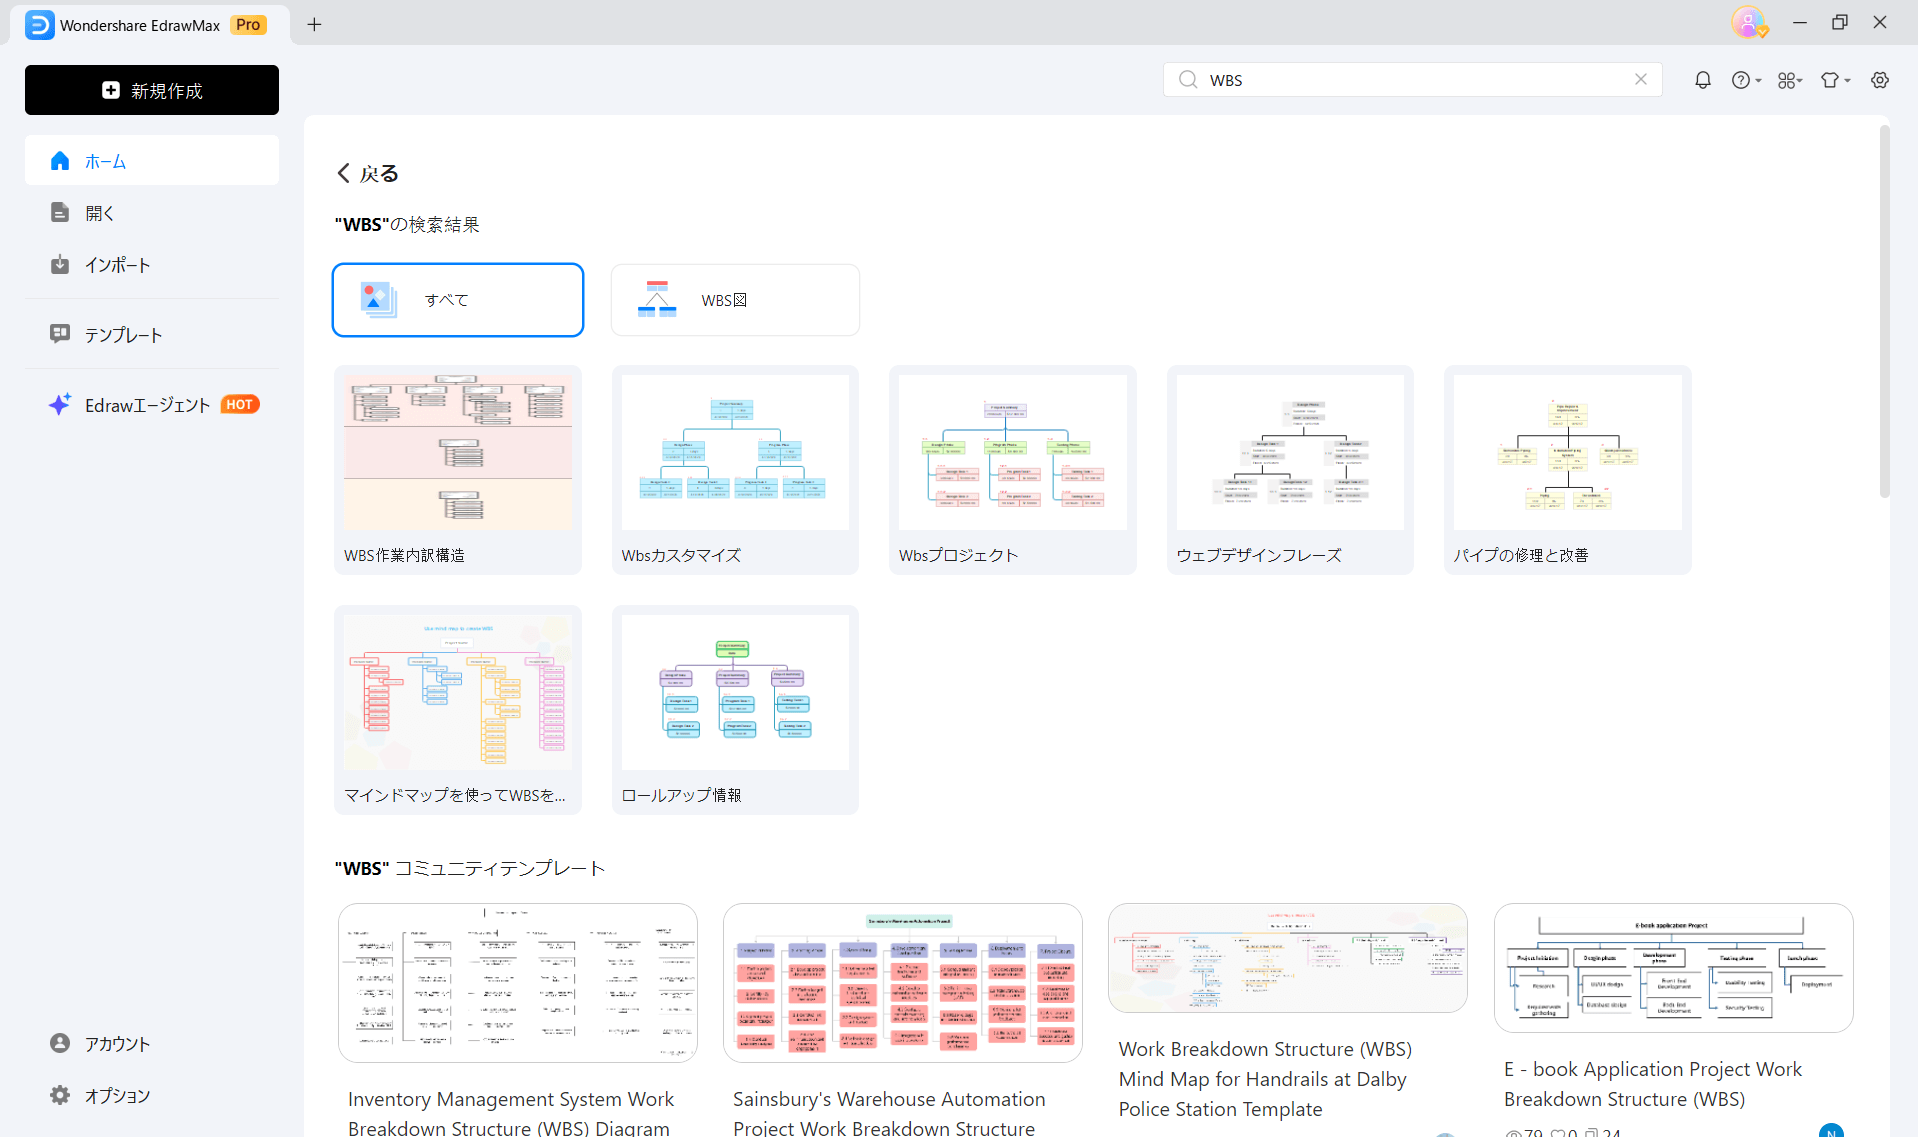This screenshot has height=1137, width=1918.
Task: Click the notification bell icon
Action: pos(1702,80)
